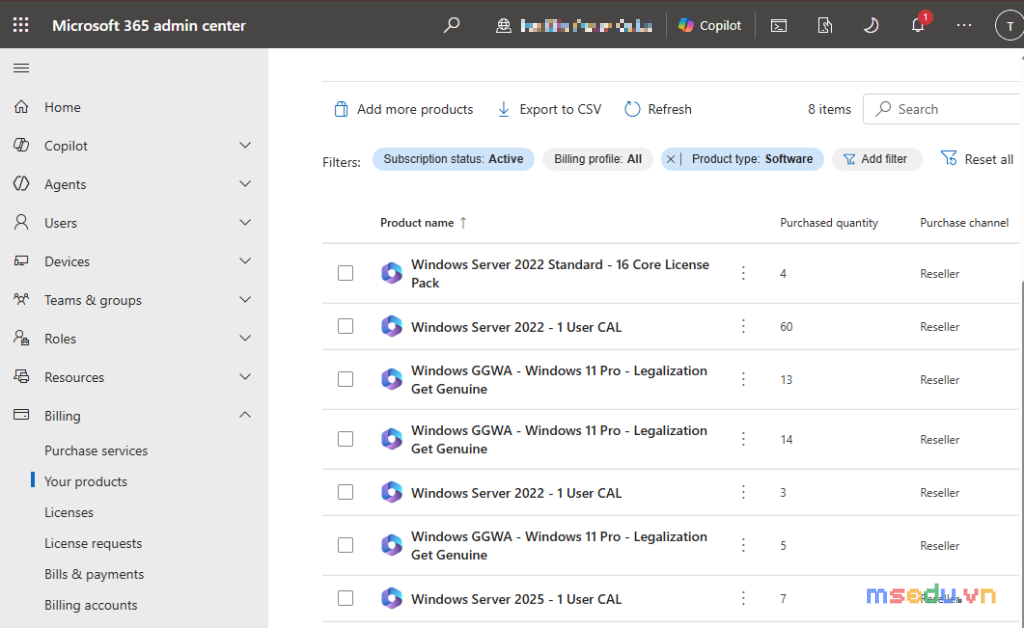Open the account avatar T
Image resolution: width=1024 pixels, height=628 pixels.
(x=1010, y=26)
